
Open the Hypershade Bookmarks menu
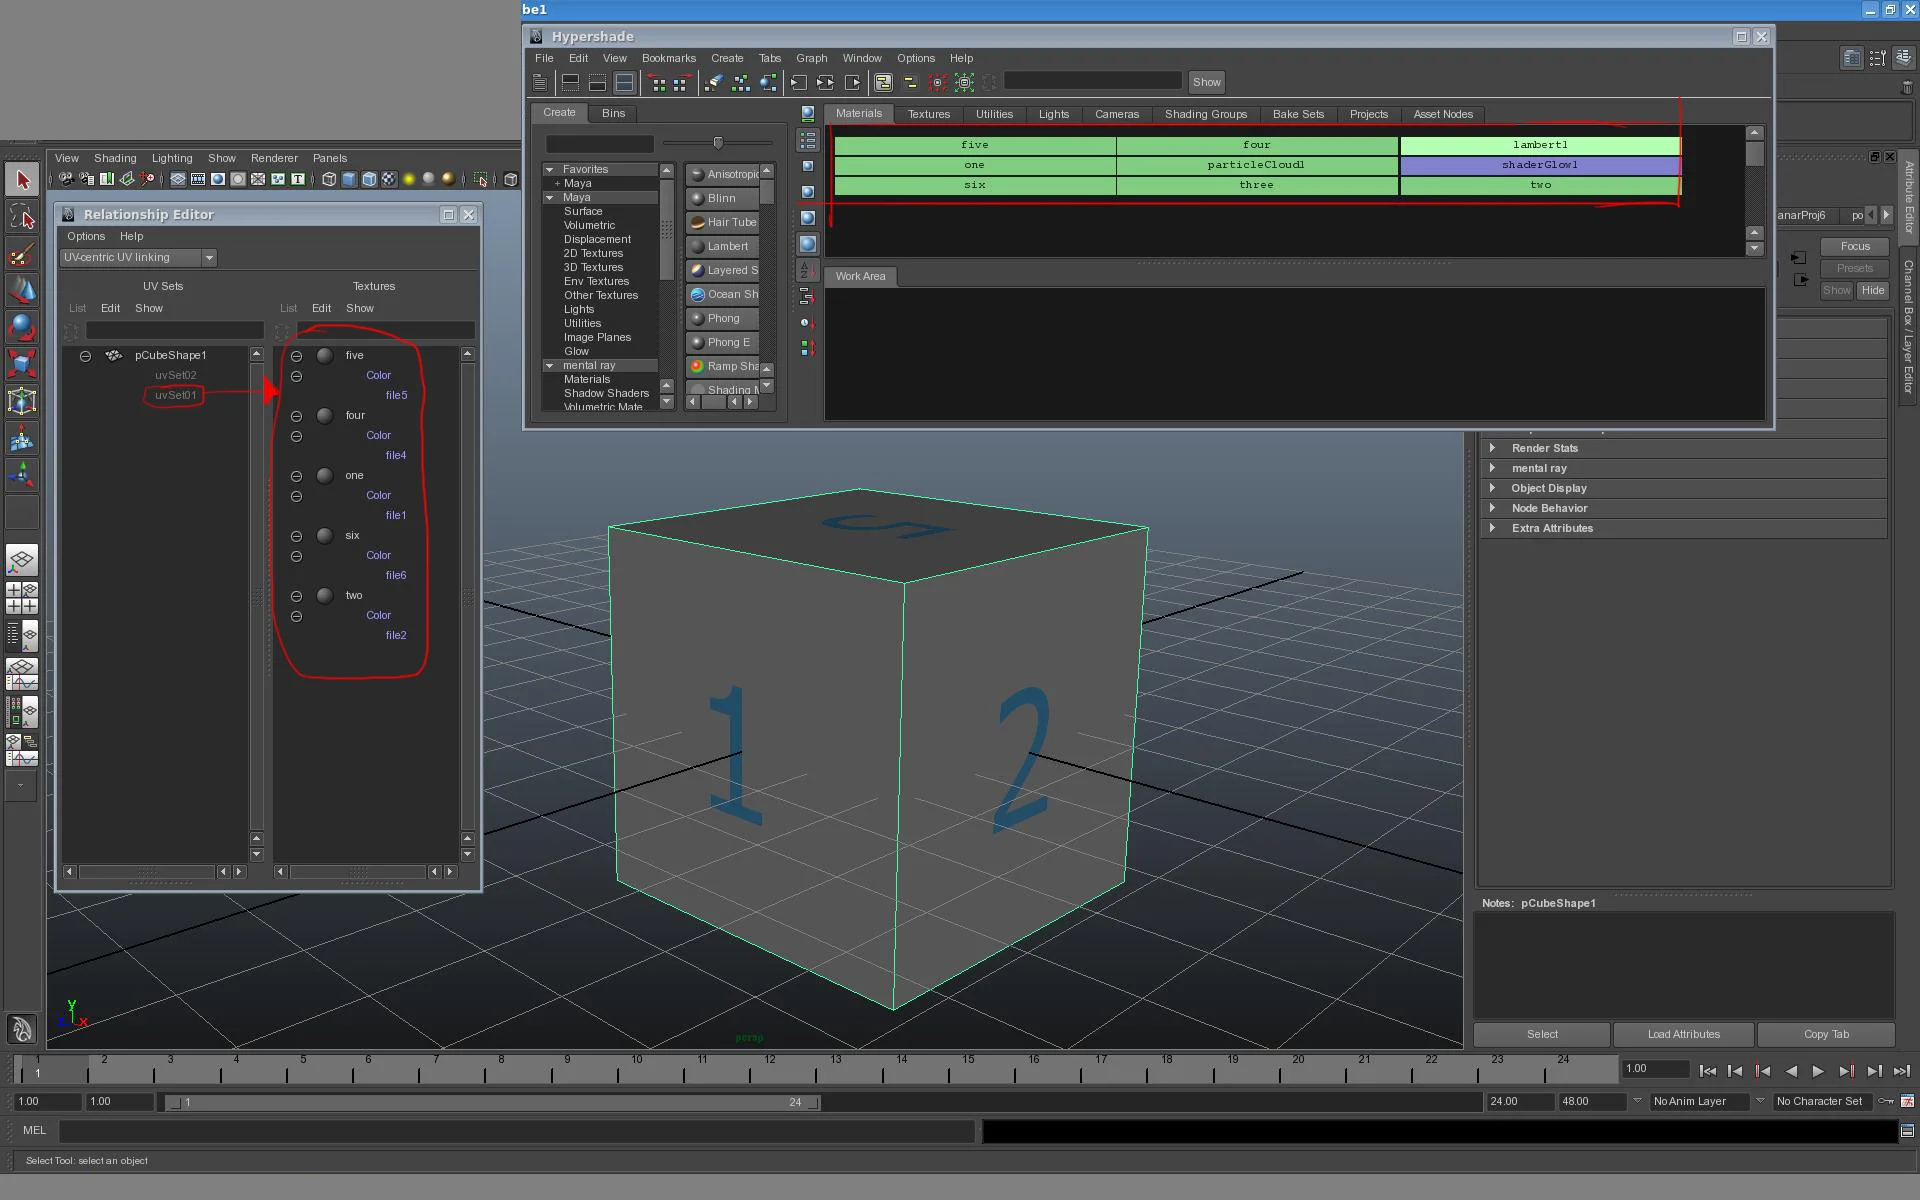coord(668,58)
